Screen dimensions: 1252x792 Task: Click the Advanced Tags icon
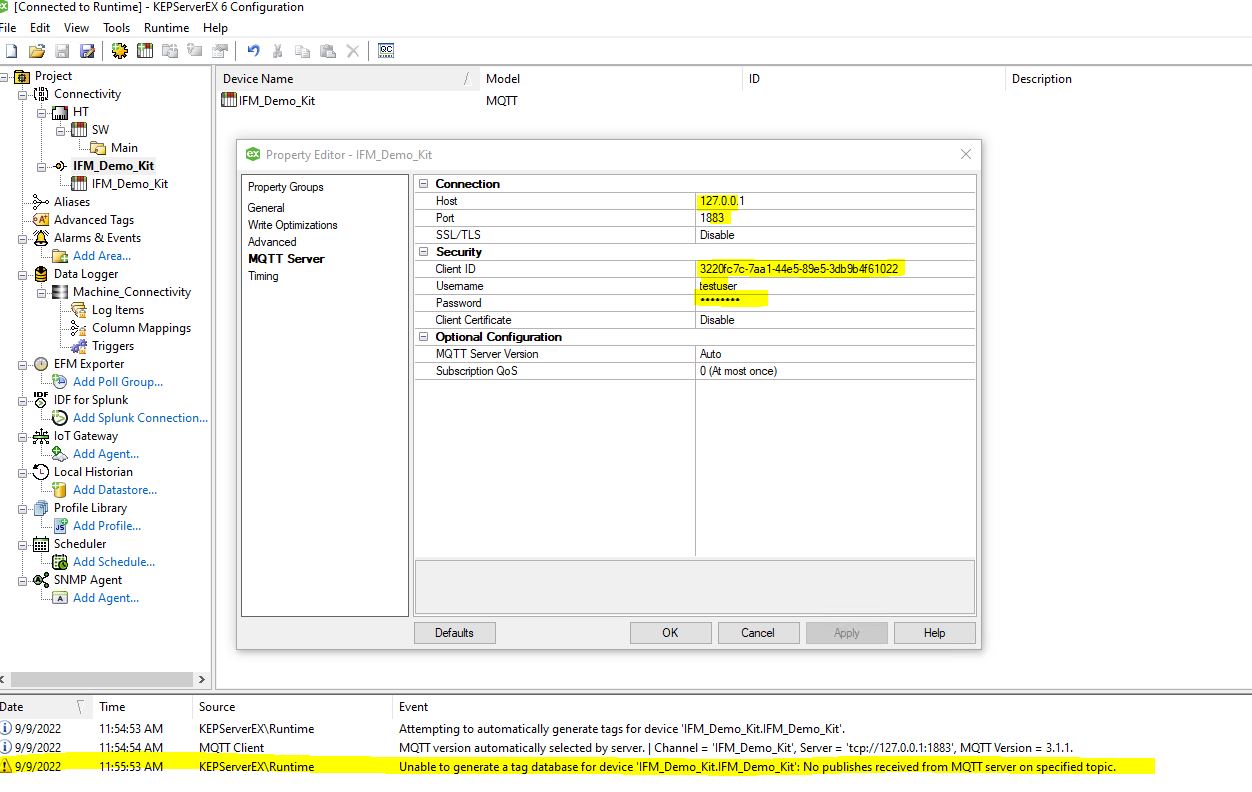41,220
